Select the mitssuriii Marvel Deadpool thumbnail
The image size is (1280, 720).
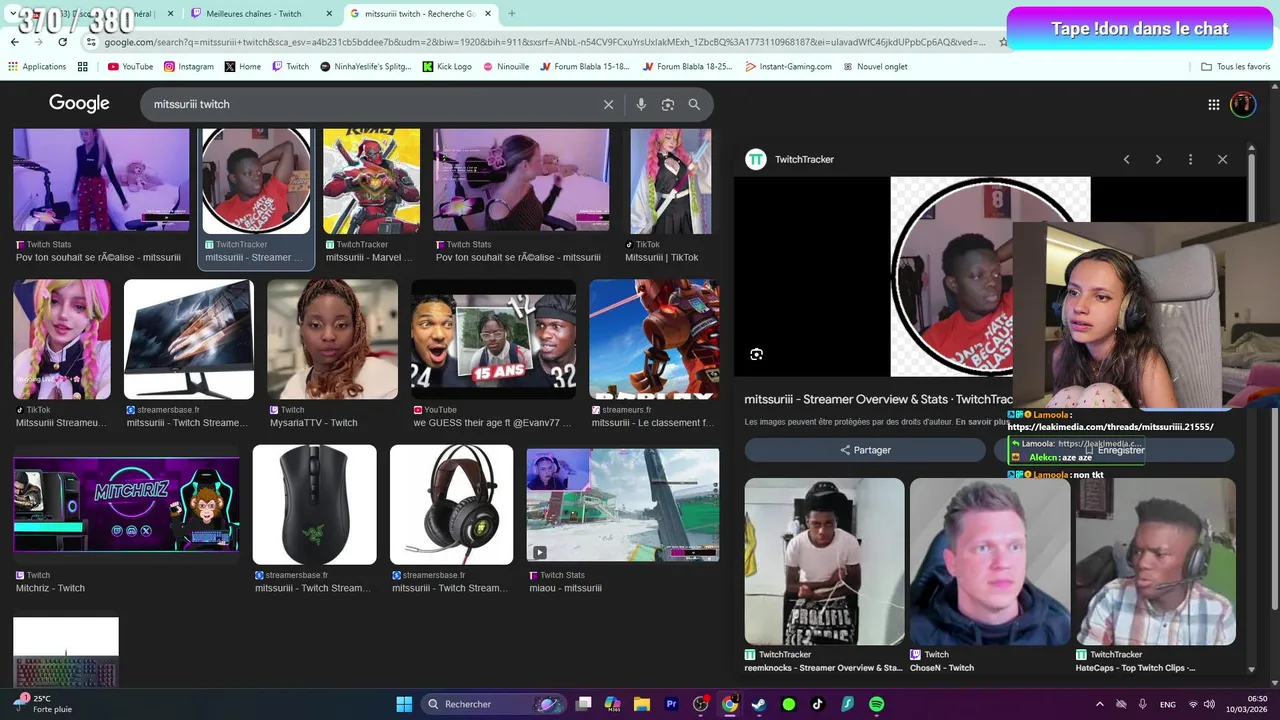[x=371, y=181]
